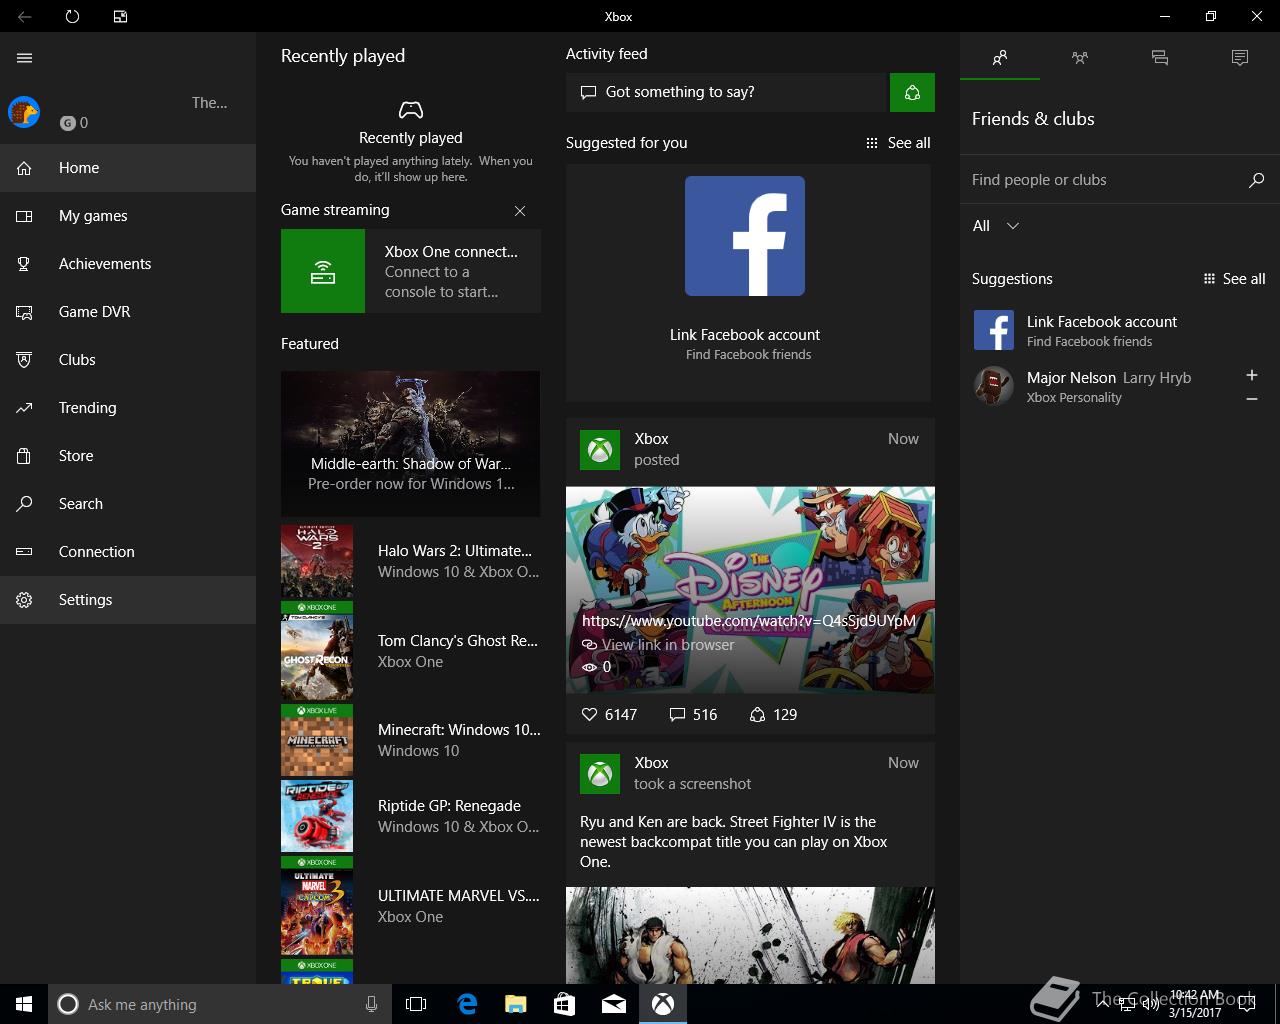Screen dimensions: 1280x1024
Task: Expand the All filter dropdown
Action: click(x=996, y=226)
